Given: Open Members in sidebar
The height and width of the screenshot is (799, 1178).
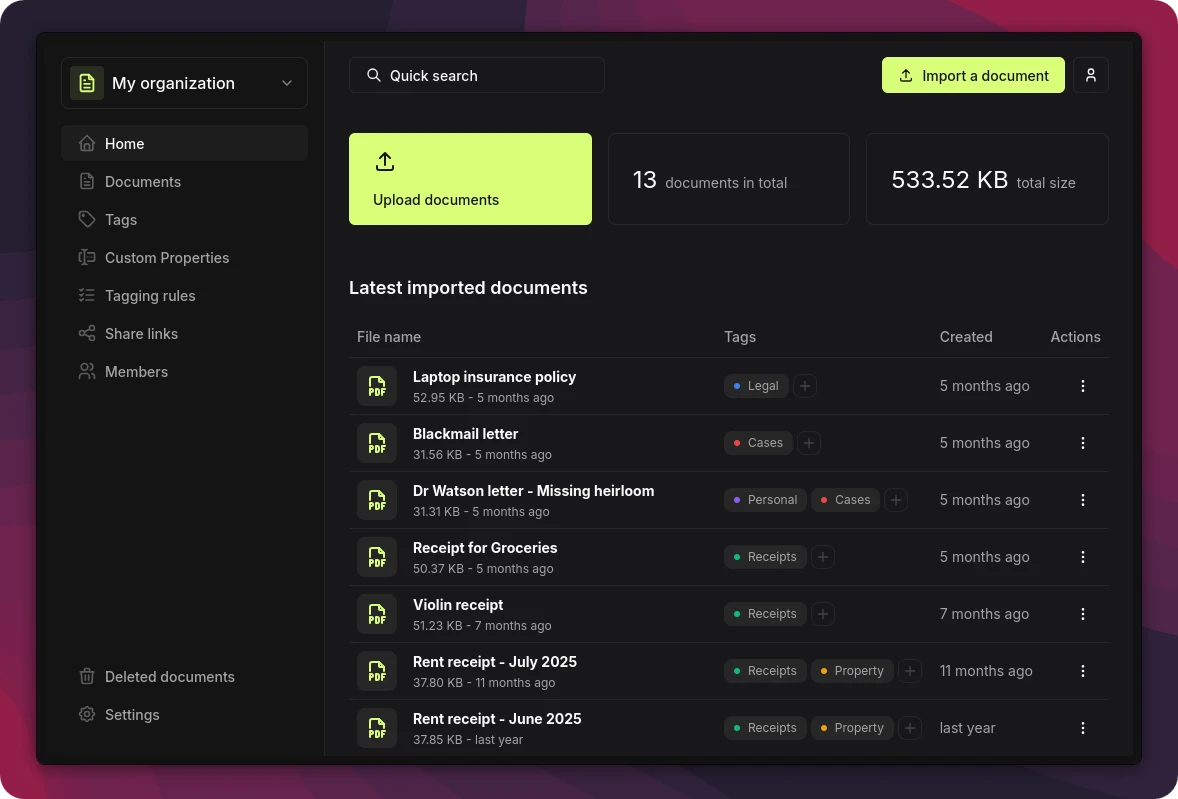Looking at the screenshot, I should 184,372.
